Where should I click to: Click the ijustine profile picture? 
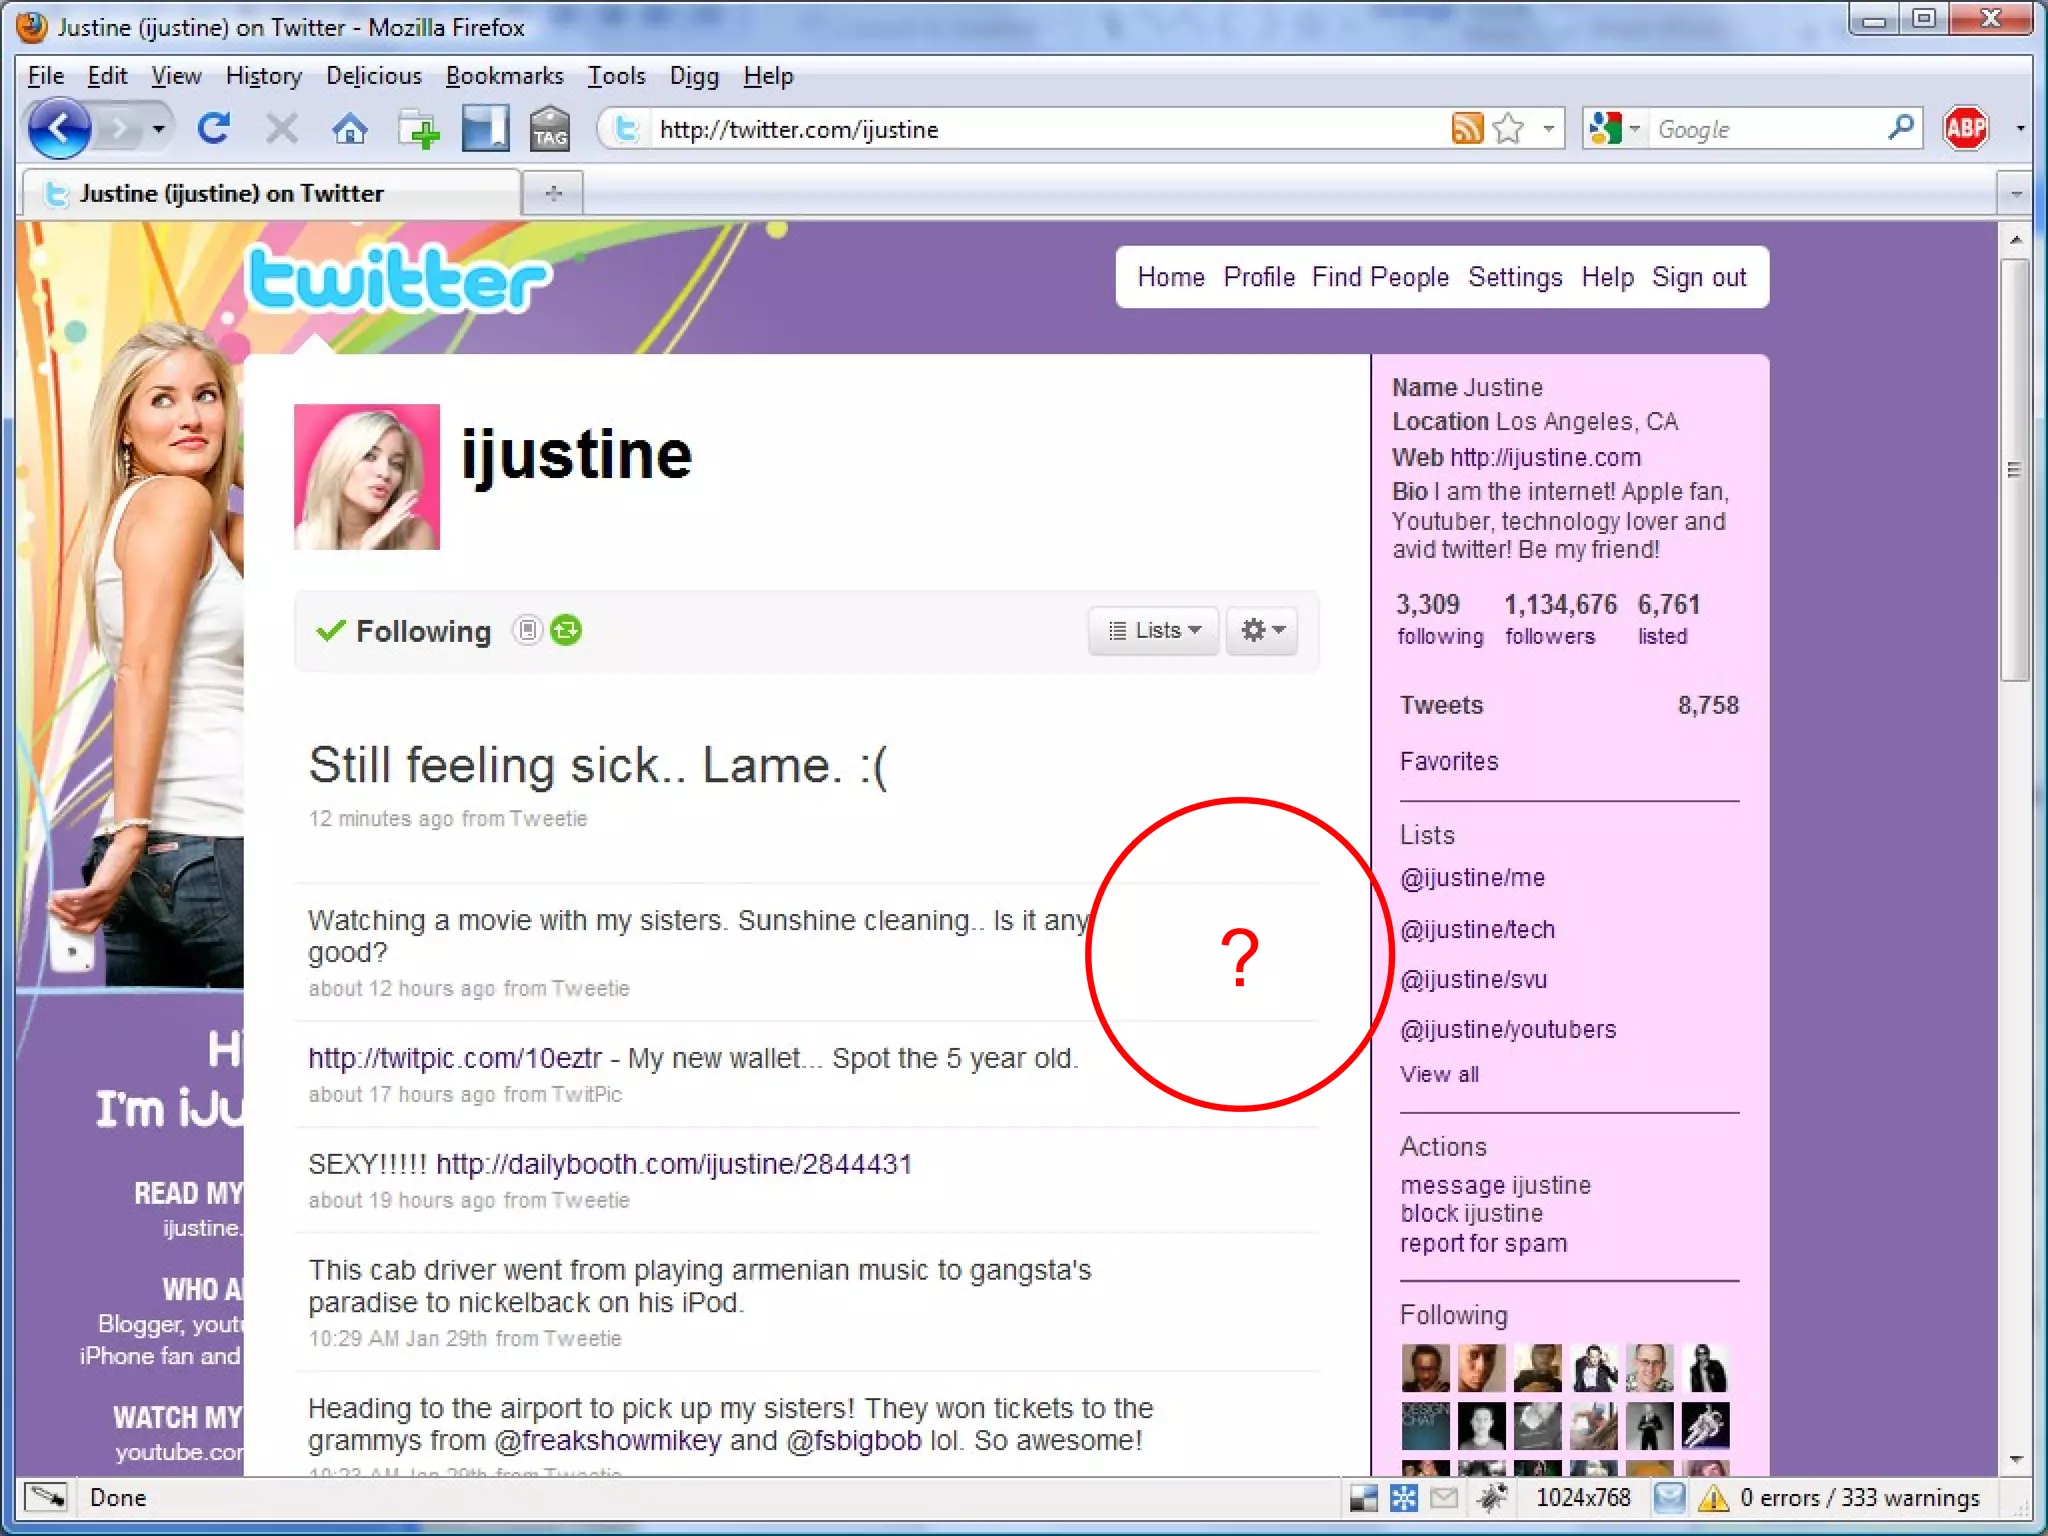[x=367, y=477]
